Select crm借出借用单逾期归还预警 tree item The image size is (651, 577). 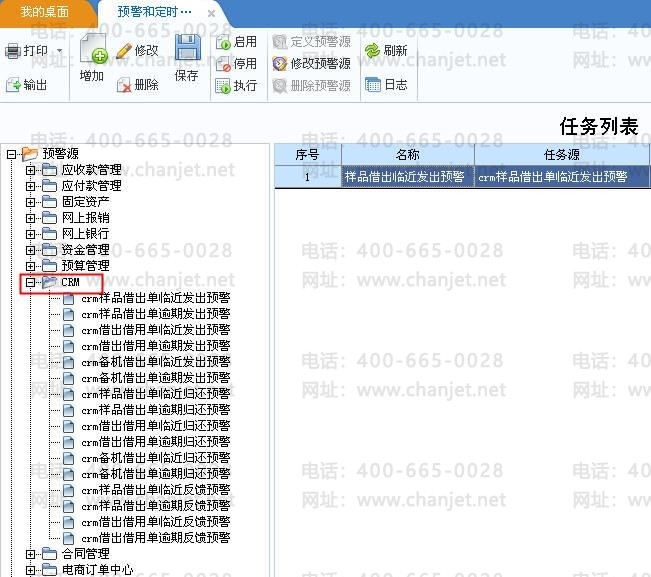coord(156,442)
